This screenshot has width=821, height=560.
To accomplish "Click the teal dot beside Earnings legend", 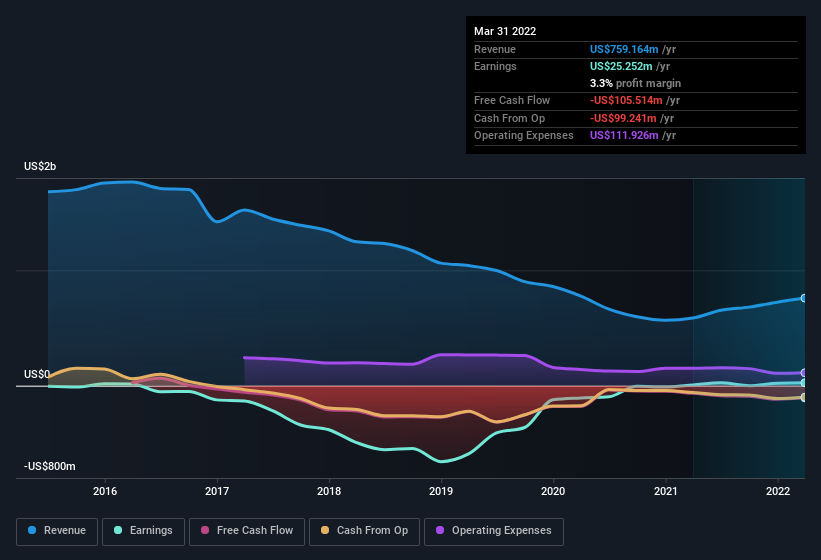I will (118, 530).
